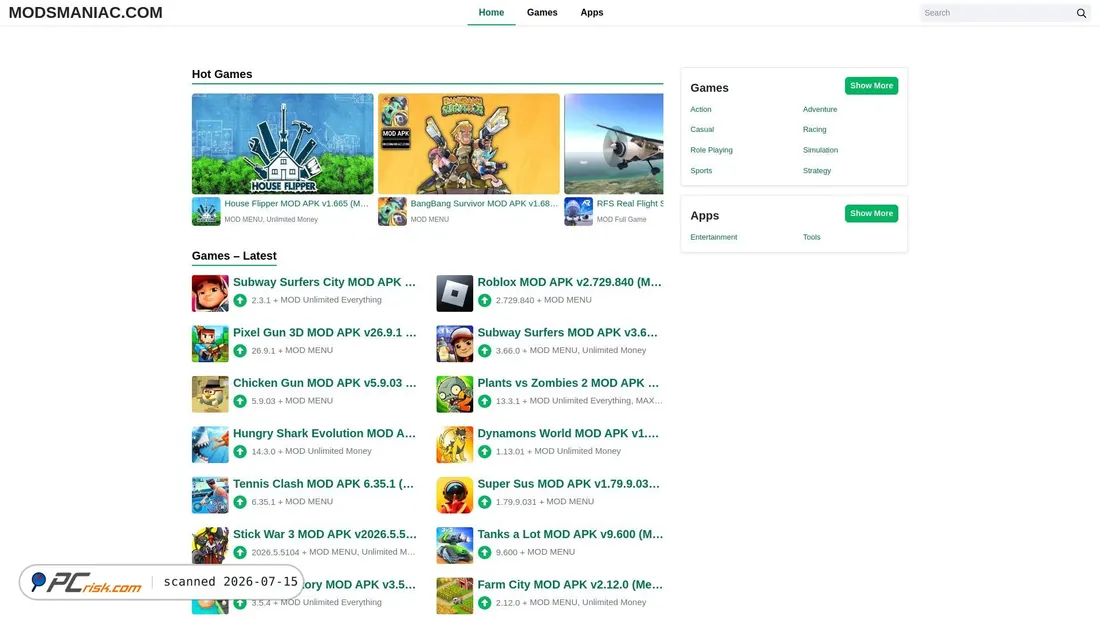Open the Dynamons World icon

click(x=455, y=444)
